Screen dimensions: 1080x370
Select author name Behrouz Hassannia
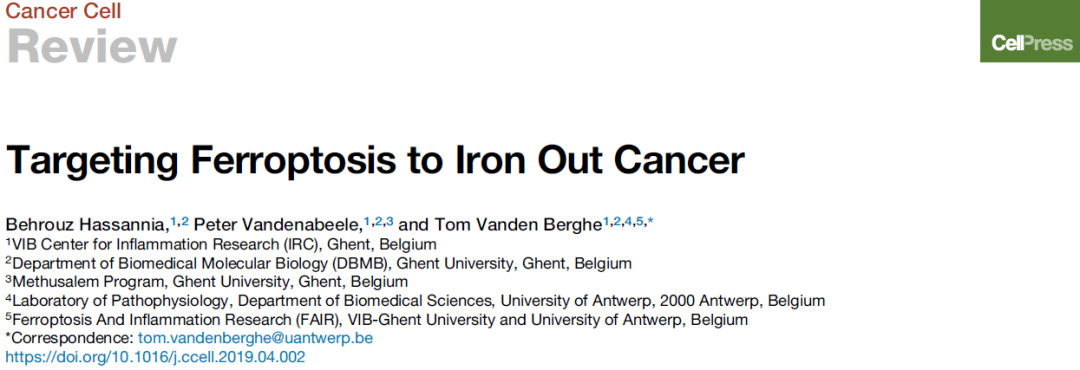[x=87, y=224]
